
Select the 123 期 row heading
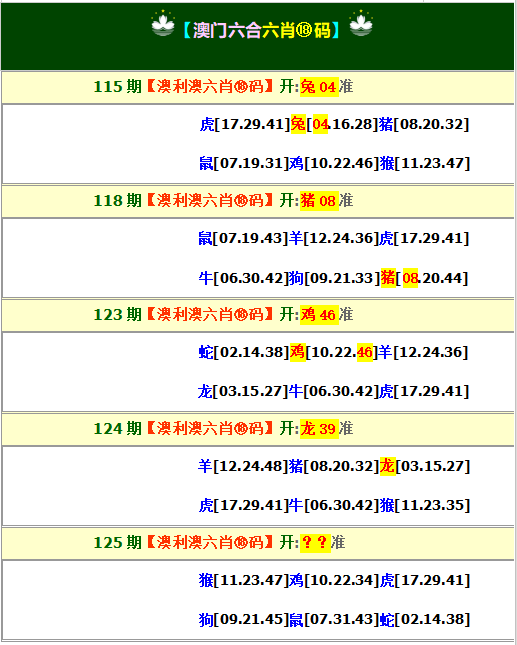[258, 315]
